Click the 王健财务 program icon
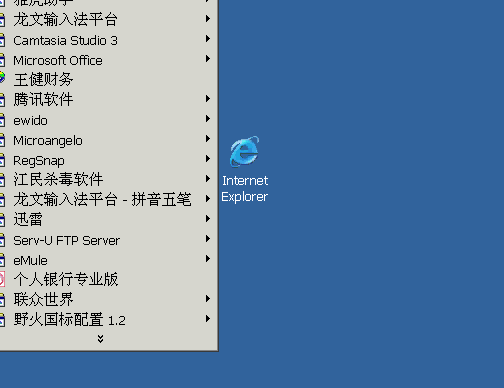The image size is (504, 388). [2, 79]
